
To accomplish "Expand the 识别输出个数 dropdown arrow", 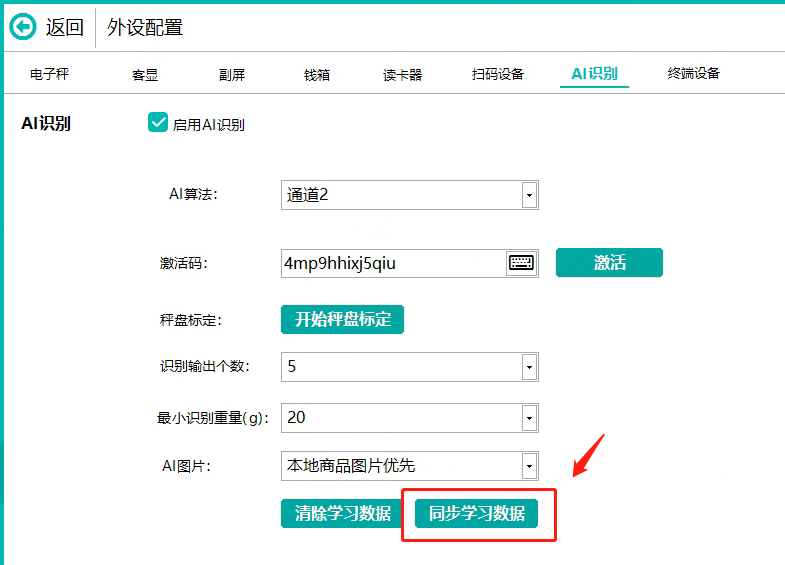I will [x=529, y=367].
